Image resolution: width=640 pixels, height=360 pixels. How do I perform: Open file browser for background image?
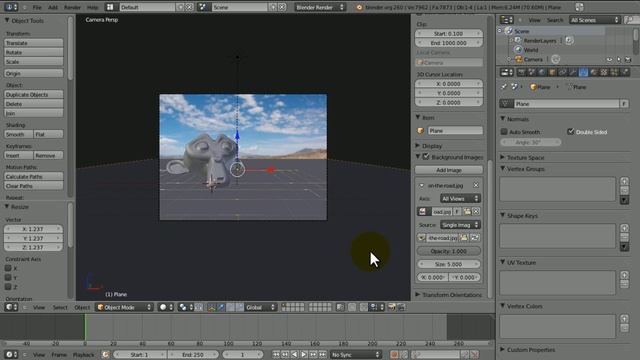467,211
